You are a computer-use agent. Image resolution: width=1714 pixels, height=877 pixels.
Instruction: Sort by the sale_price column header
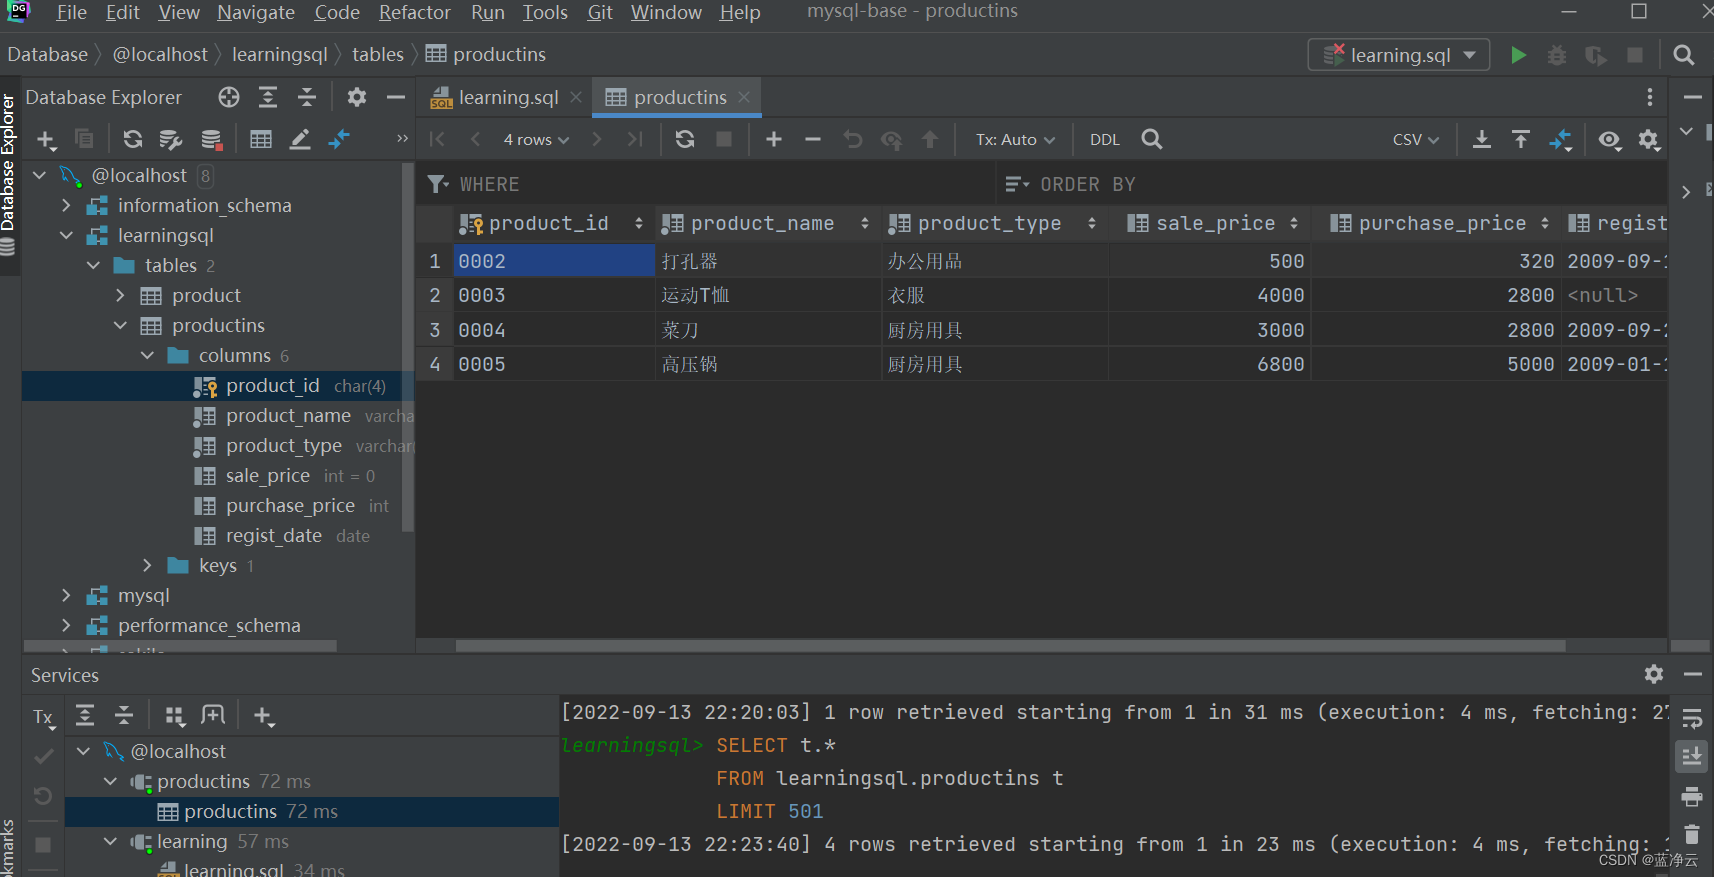(1213, 223)
